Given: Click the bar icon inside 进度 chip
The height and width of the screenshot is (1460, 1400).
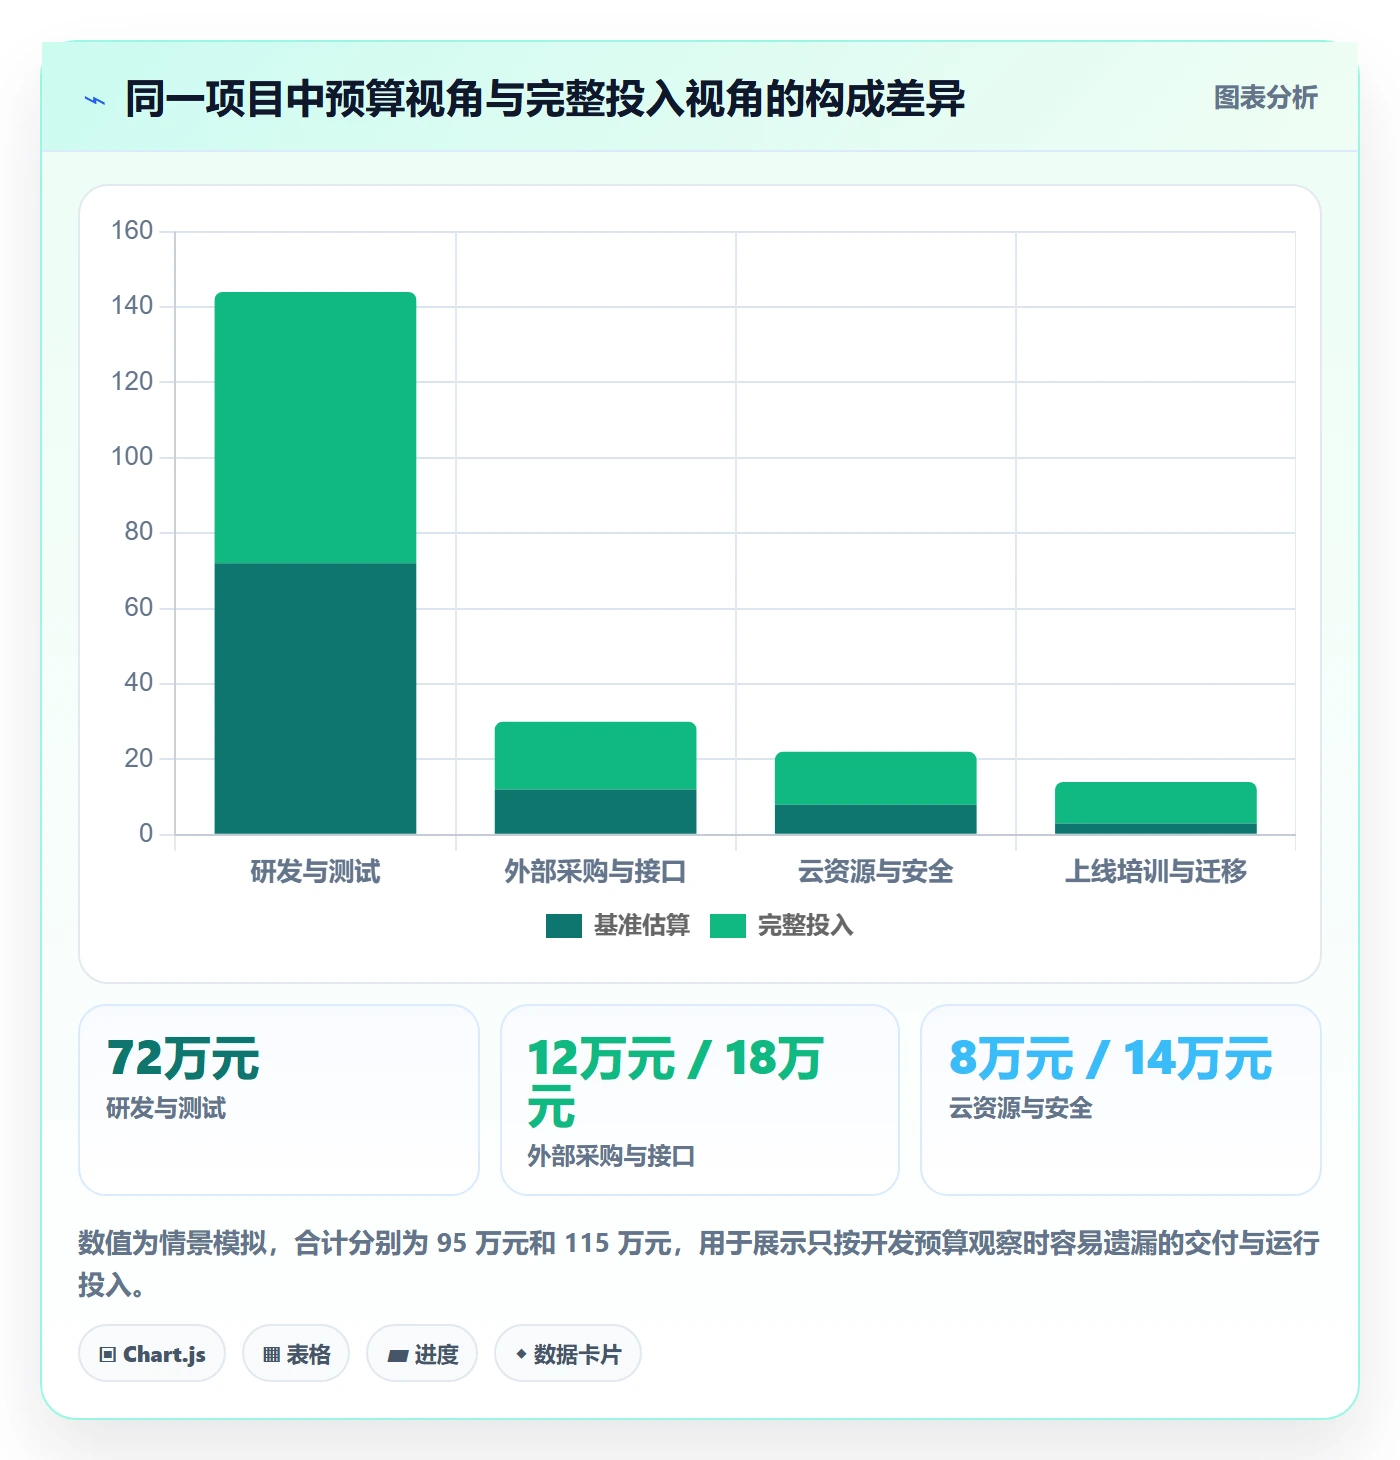Looking at the screenshot, I should 398,1356.
